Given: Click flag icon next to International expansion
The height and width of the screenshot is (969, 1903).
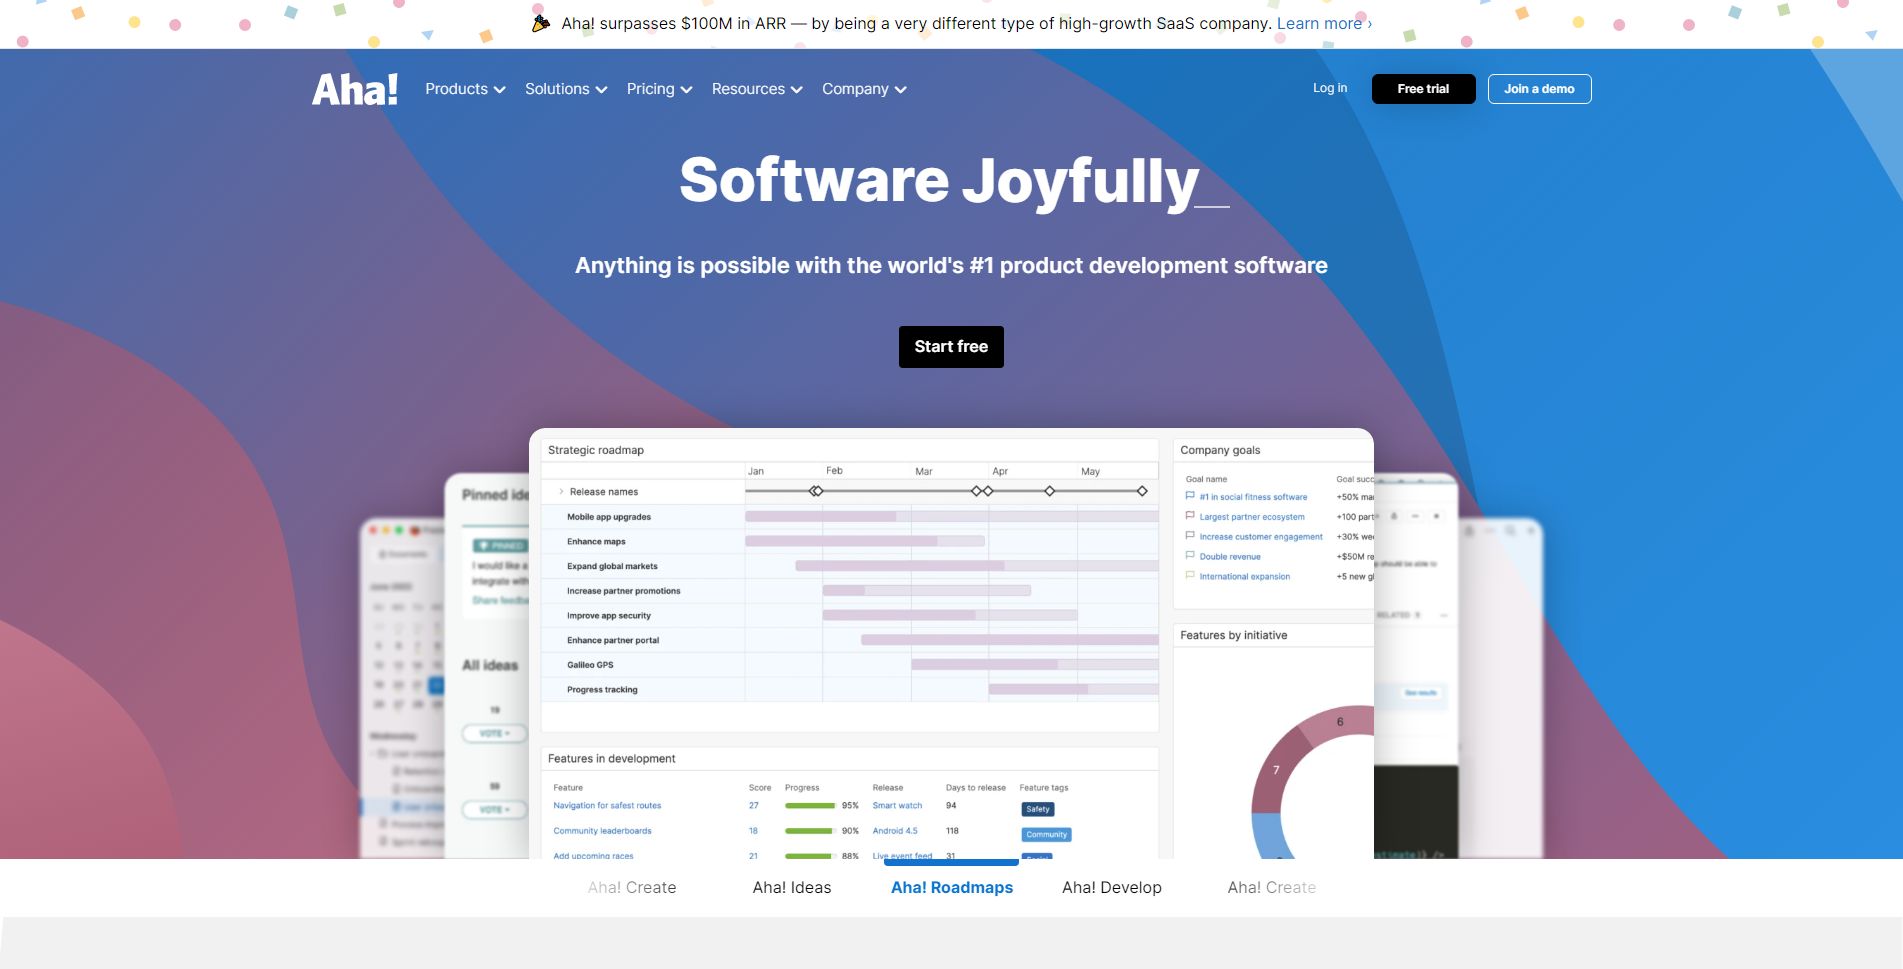Looking at the screenshot, I should point(1190,575).
